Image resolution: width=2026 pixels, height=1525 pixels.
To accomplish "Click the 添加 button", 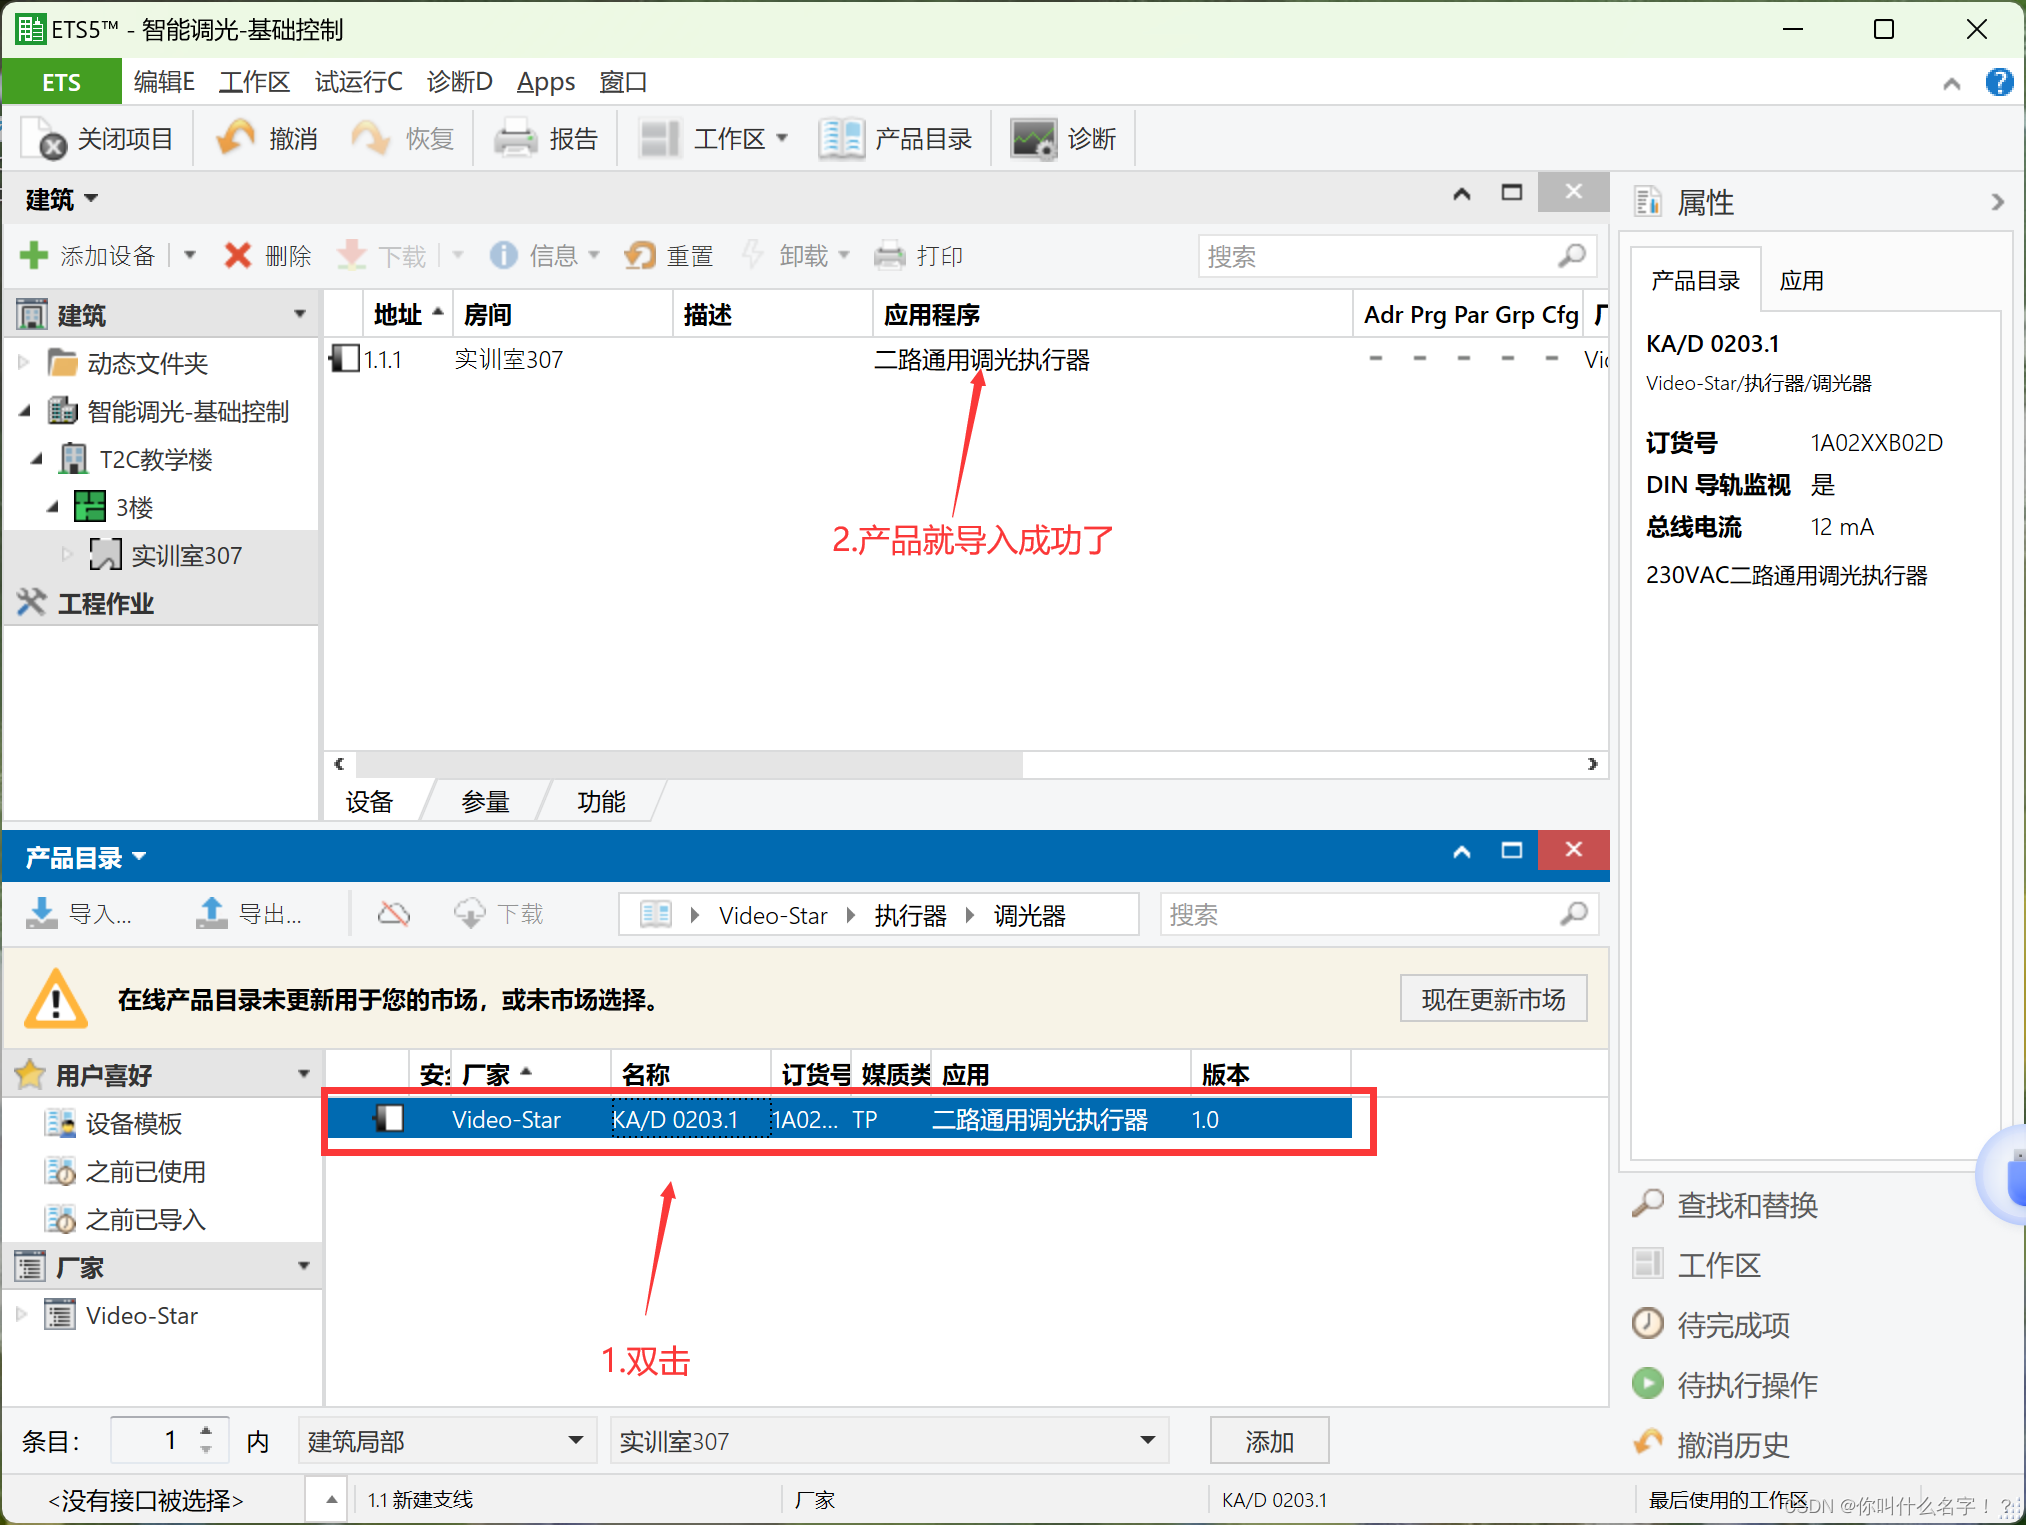I will tap(1268, 1440).
